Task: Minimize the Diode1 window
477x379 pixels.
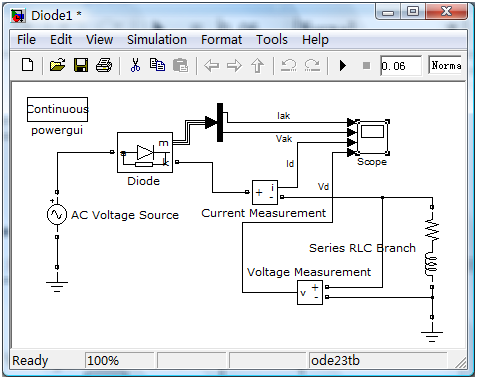Action: pyautogui.click(x=388, y=13)
